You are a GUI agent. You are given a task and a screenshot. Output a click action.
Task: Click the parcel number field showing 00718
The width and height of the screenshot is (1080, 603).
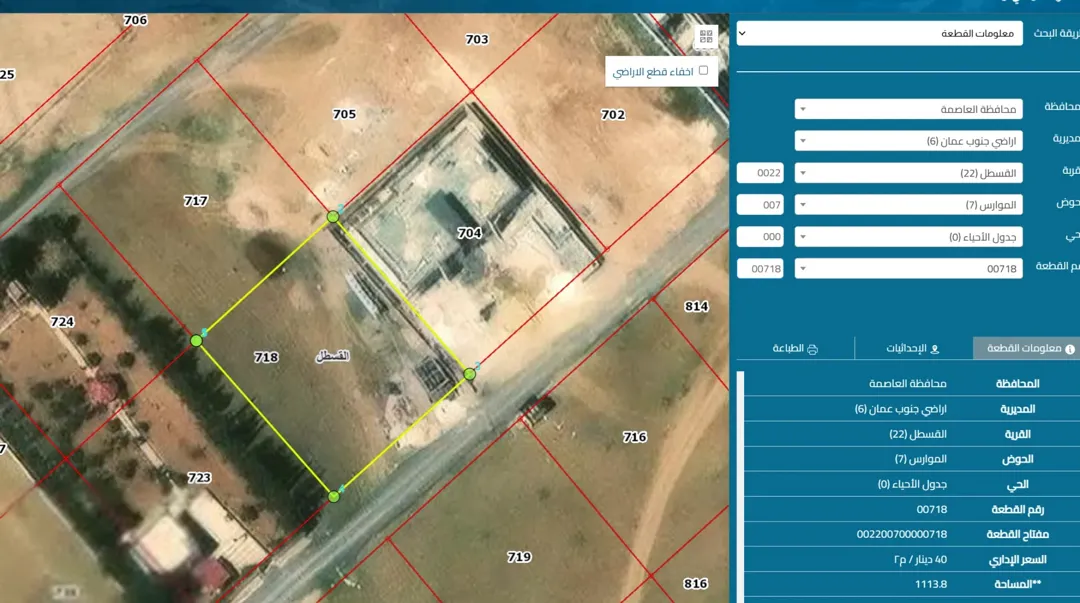click(x=760, y=269)
